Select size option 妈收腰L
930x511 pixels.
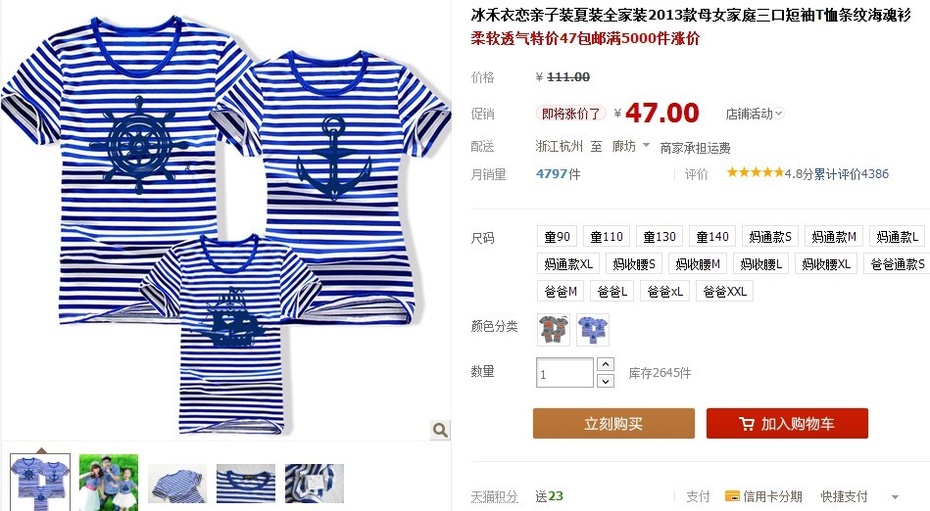tap(761, 264)
